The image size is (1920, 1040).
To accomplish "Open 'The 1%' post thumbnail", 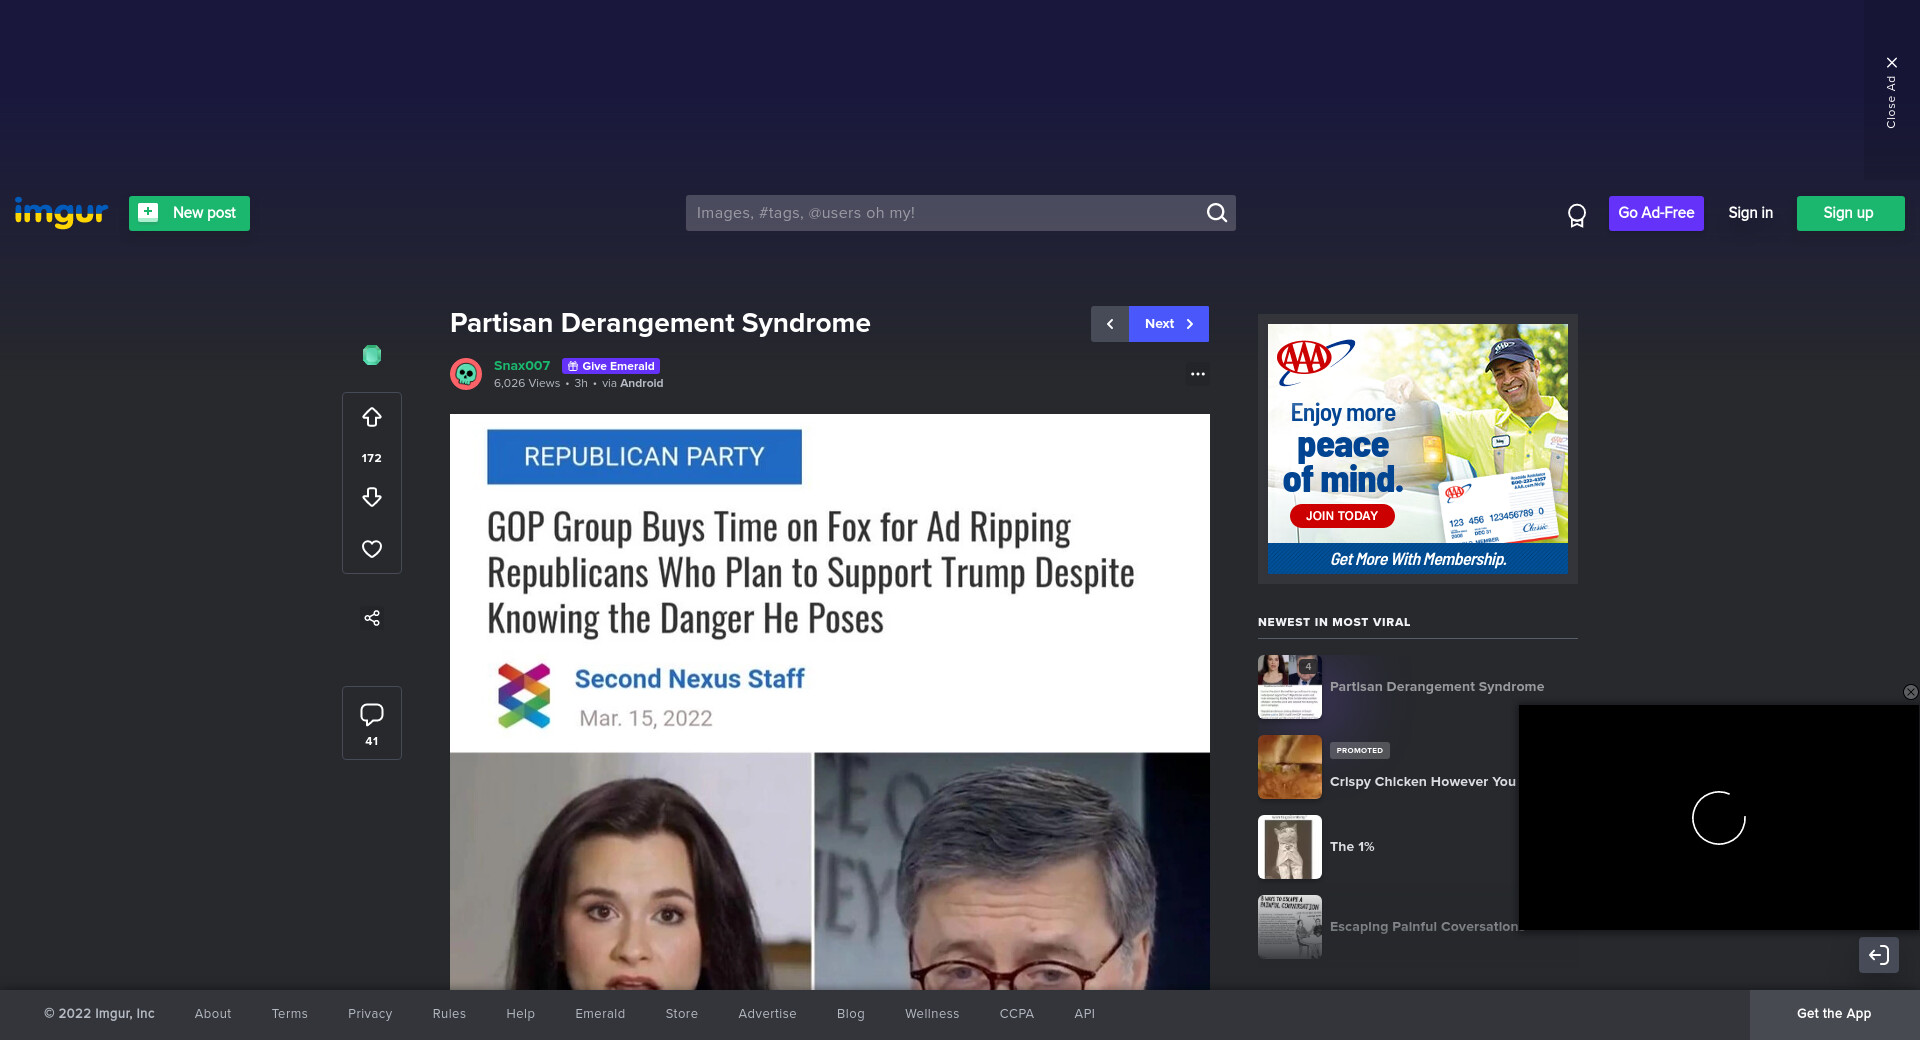I will (x=1290, y=847).
